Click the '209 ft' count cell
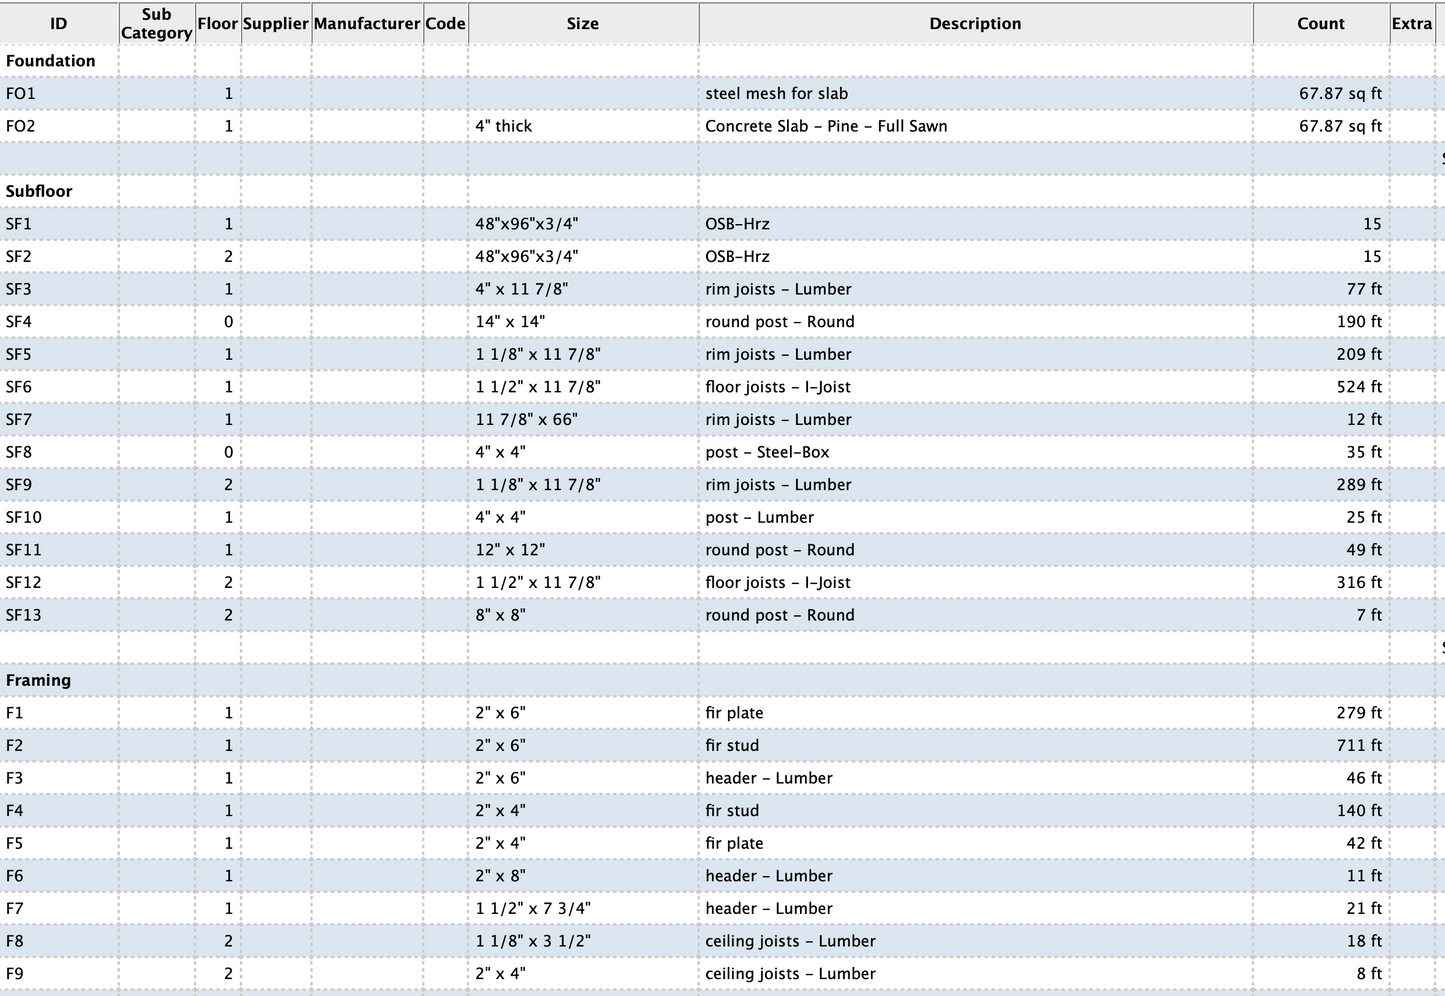This screenshot has height=996, width=1445. tap(1359, 354)
